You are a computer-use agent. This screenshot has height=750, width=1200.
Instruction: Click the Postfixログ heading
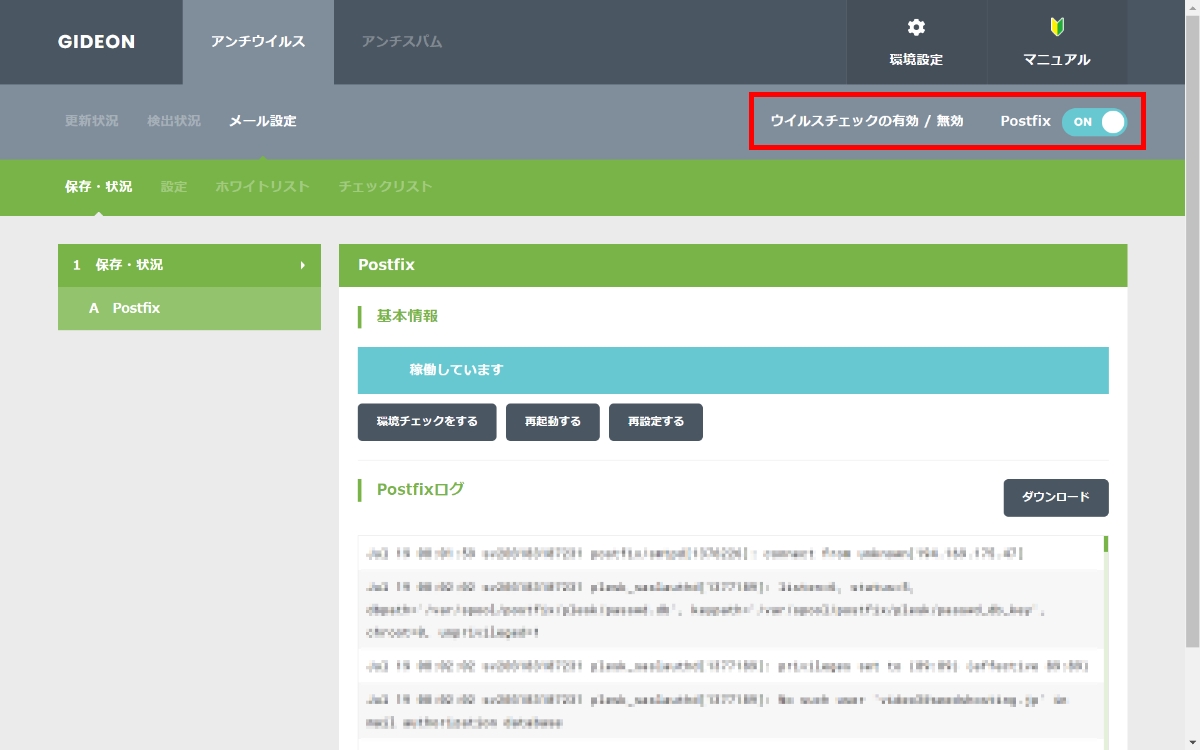420,490
